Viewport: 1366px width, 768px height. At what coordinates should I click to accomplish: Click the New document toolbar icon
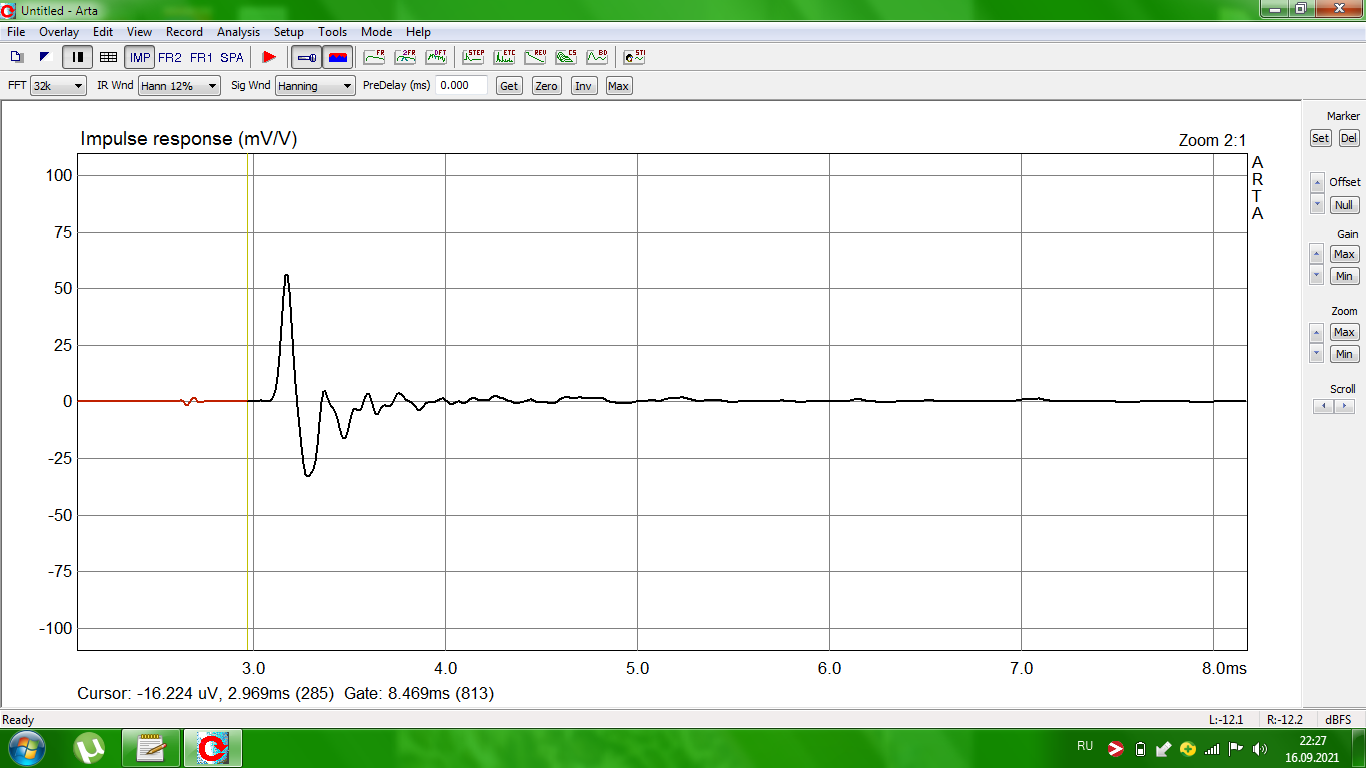[17, 57]
